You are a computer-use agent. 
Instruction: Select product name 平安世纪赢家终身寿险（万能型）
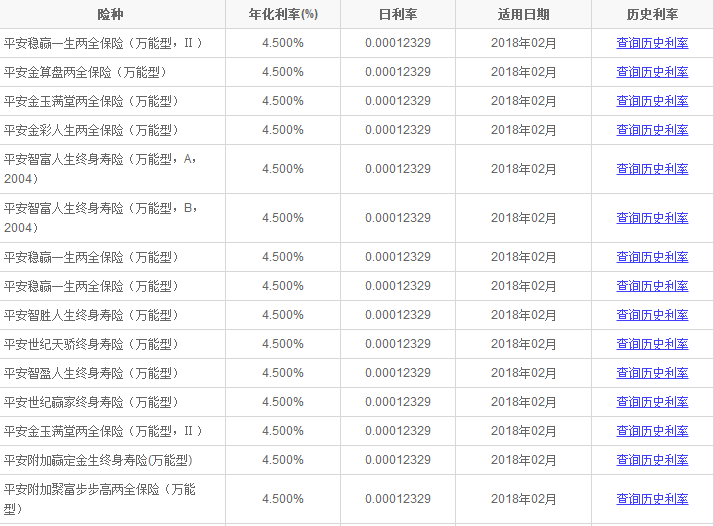(x=91, y=403)
